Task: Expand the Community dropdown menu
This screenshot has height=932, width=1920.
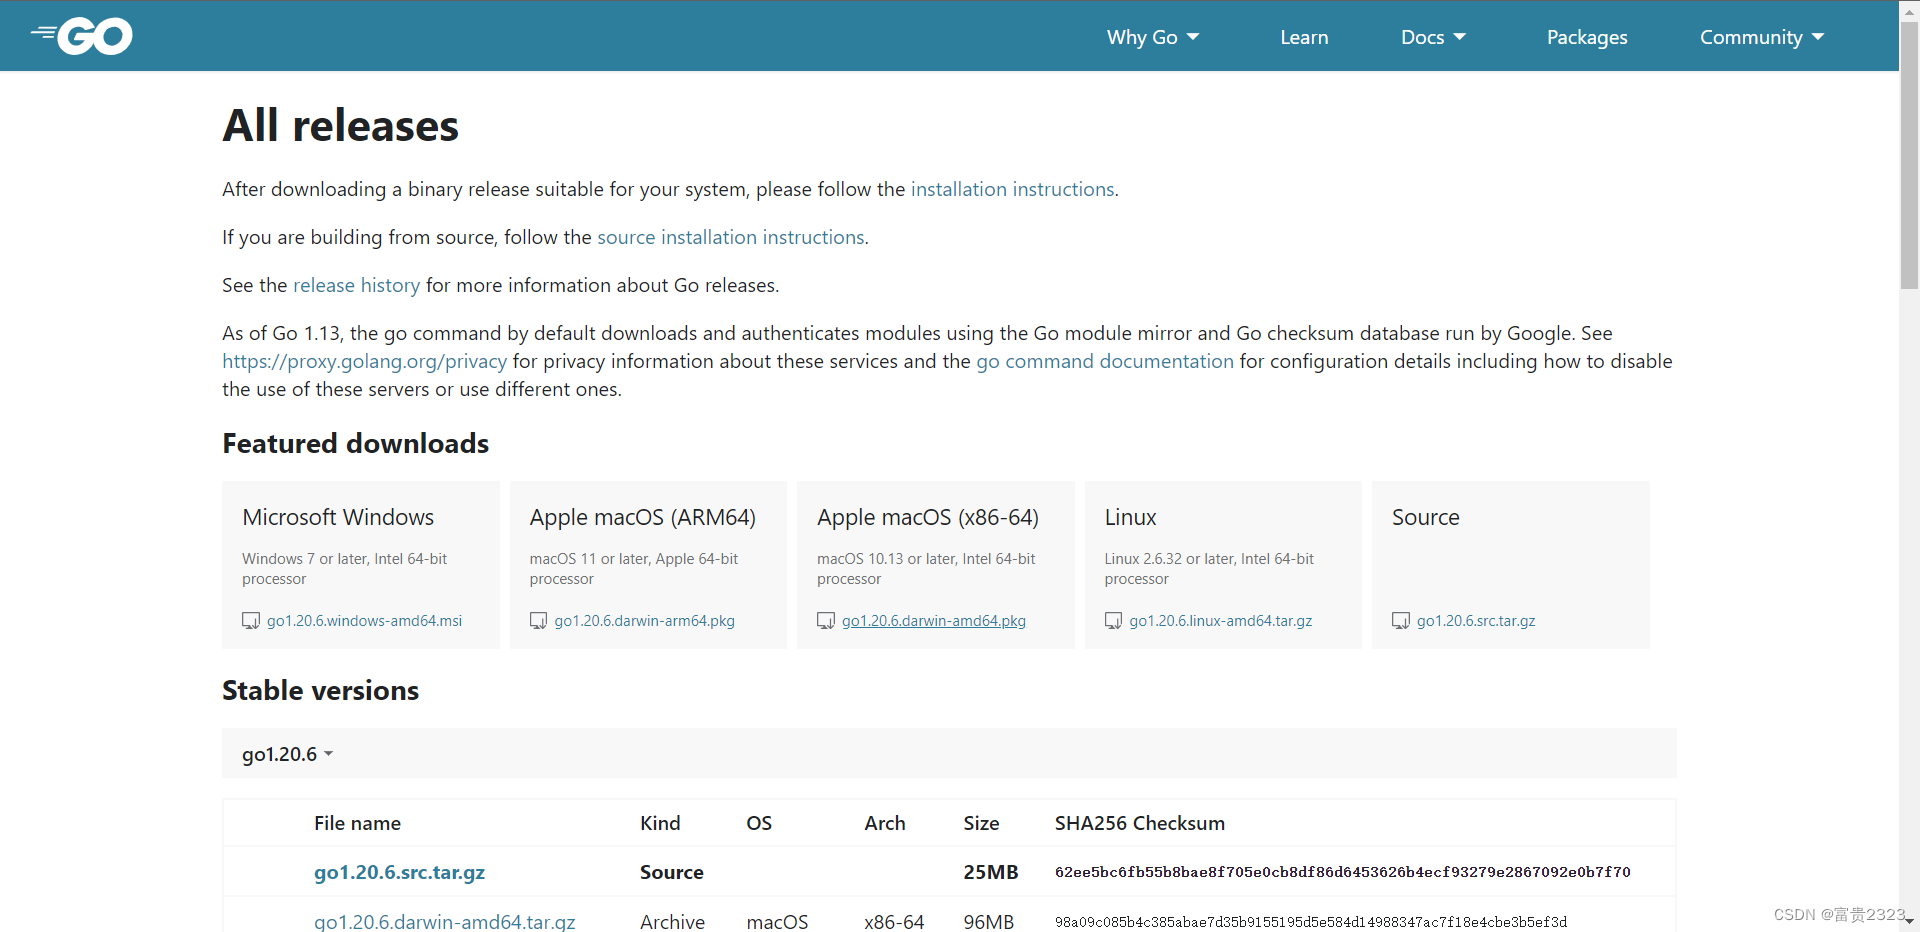Action: 1762,37
